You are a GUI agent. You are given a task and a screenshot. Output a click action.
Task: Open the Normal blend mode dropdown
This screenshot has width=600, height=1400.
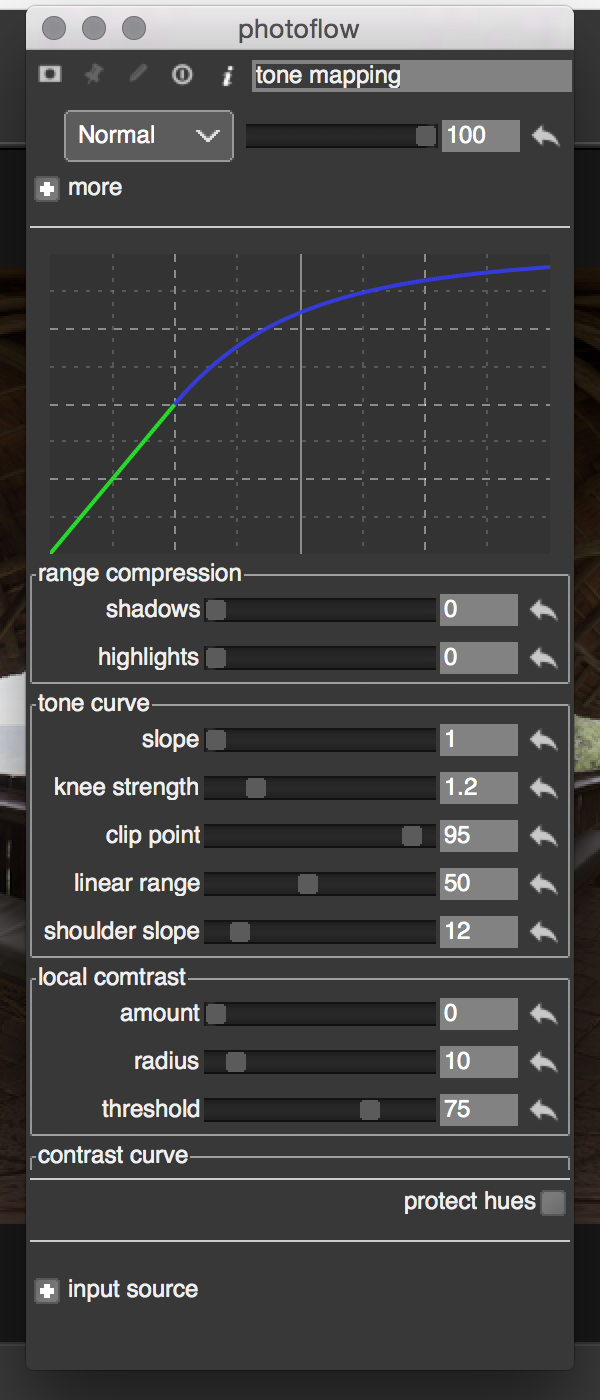point(149,136)
